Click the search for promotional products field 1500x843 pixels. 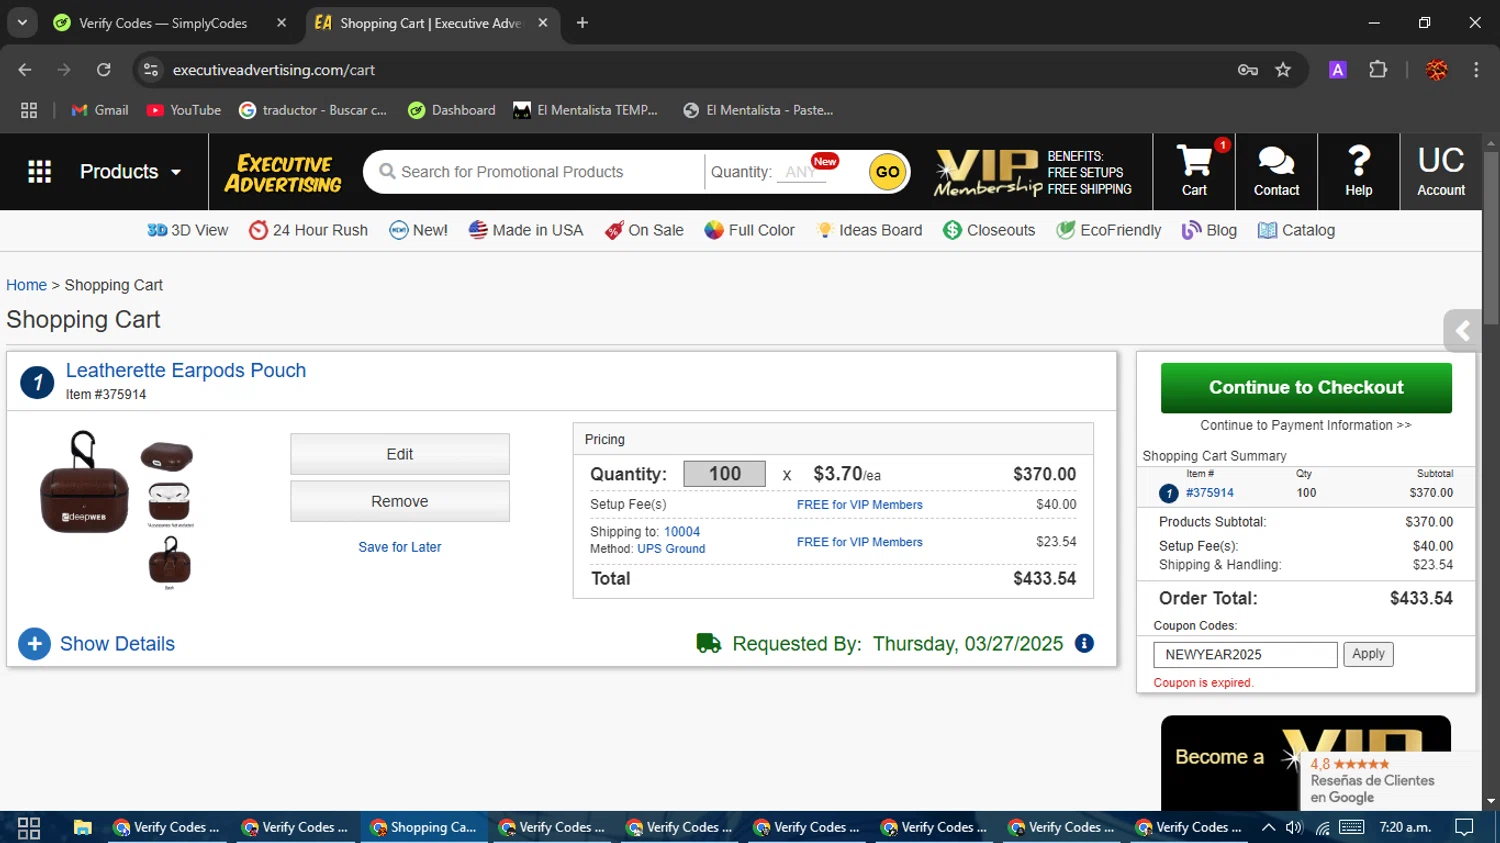pos(540,172)
